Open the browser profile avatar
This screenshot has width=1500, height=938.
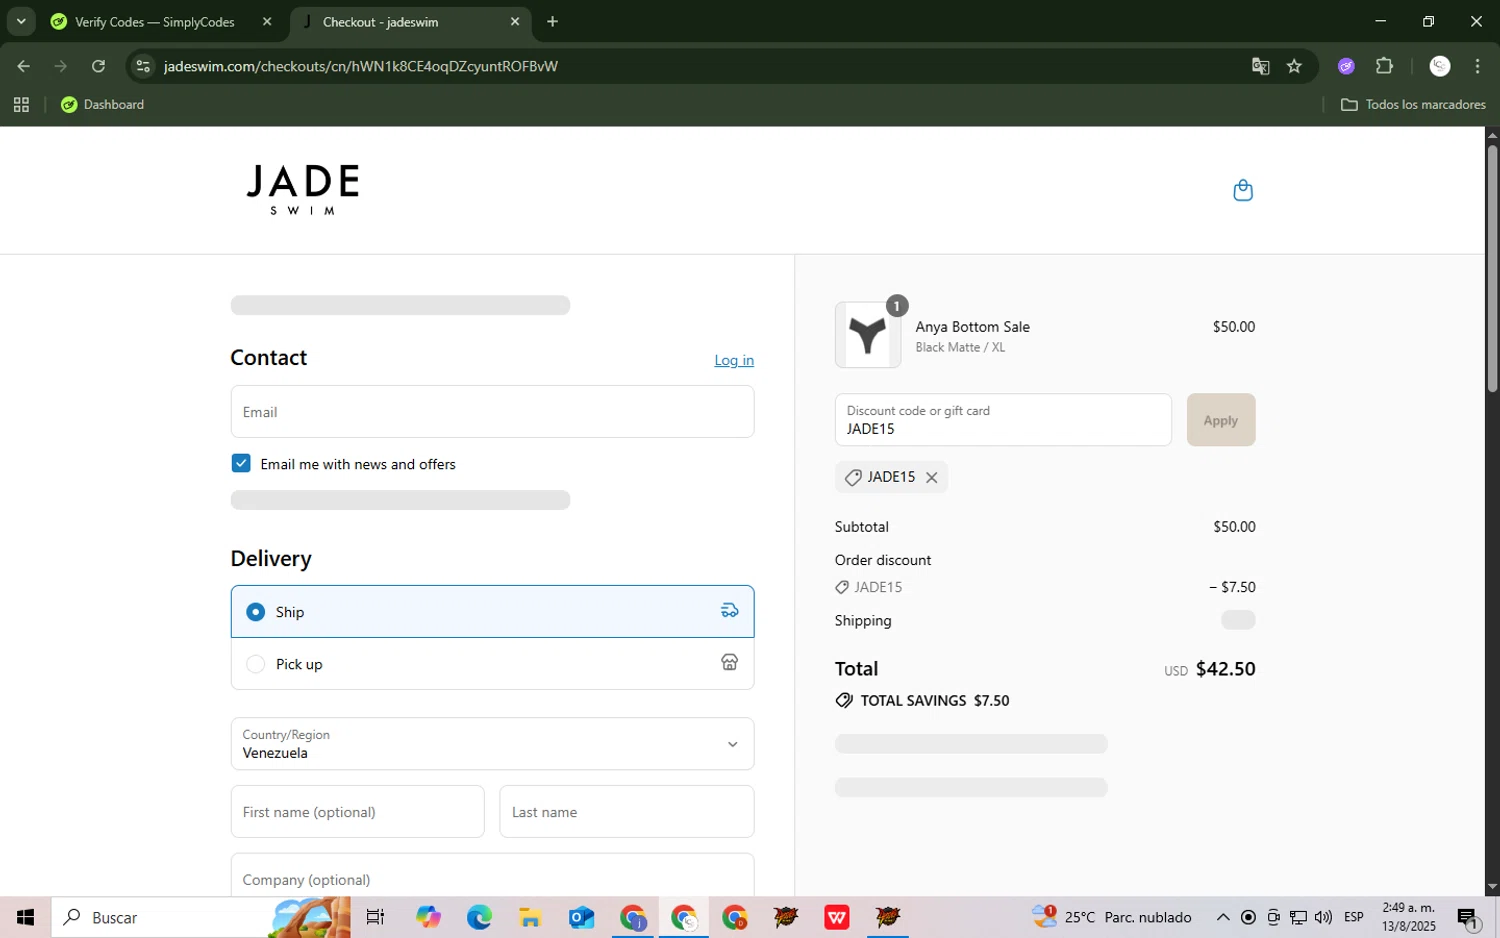[x=1440, y=66]
